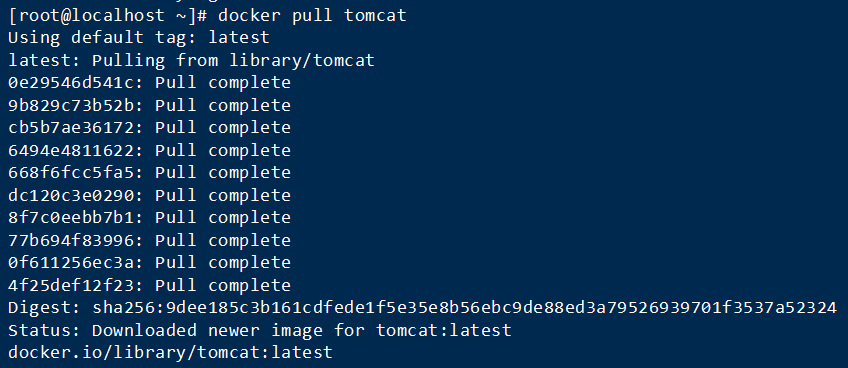
Task: Click the 'Downloaded newer image' status line
Action: pyautogui.click(x=260, y=330)
